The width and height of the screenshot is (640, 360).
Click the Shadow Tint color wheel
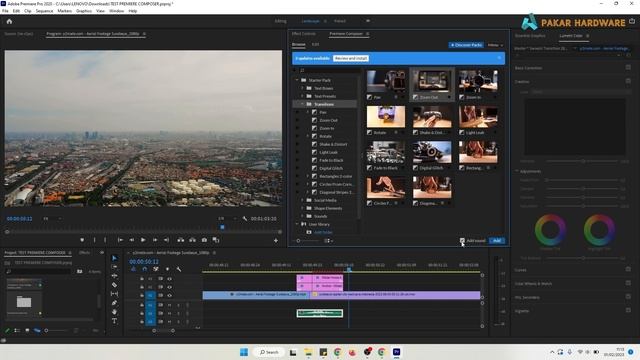coord(550,230)
